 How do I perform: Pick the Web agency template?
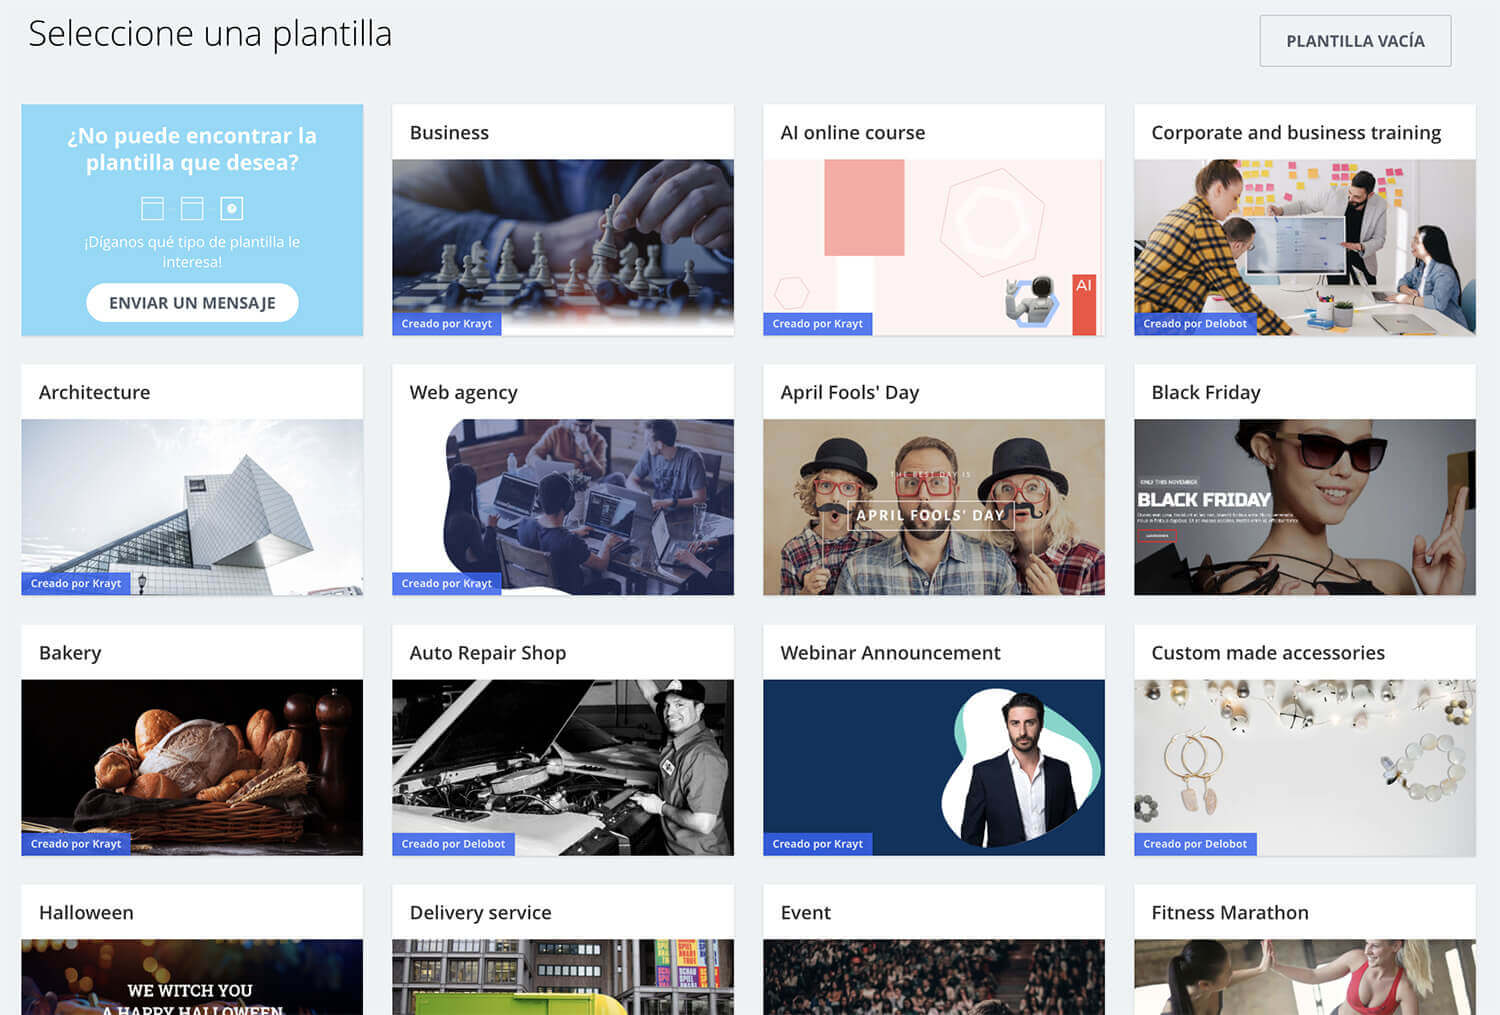(562, 506)
